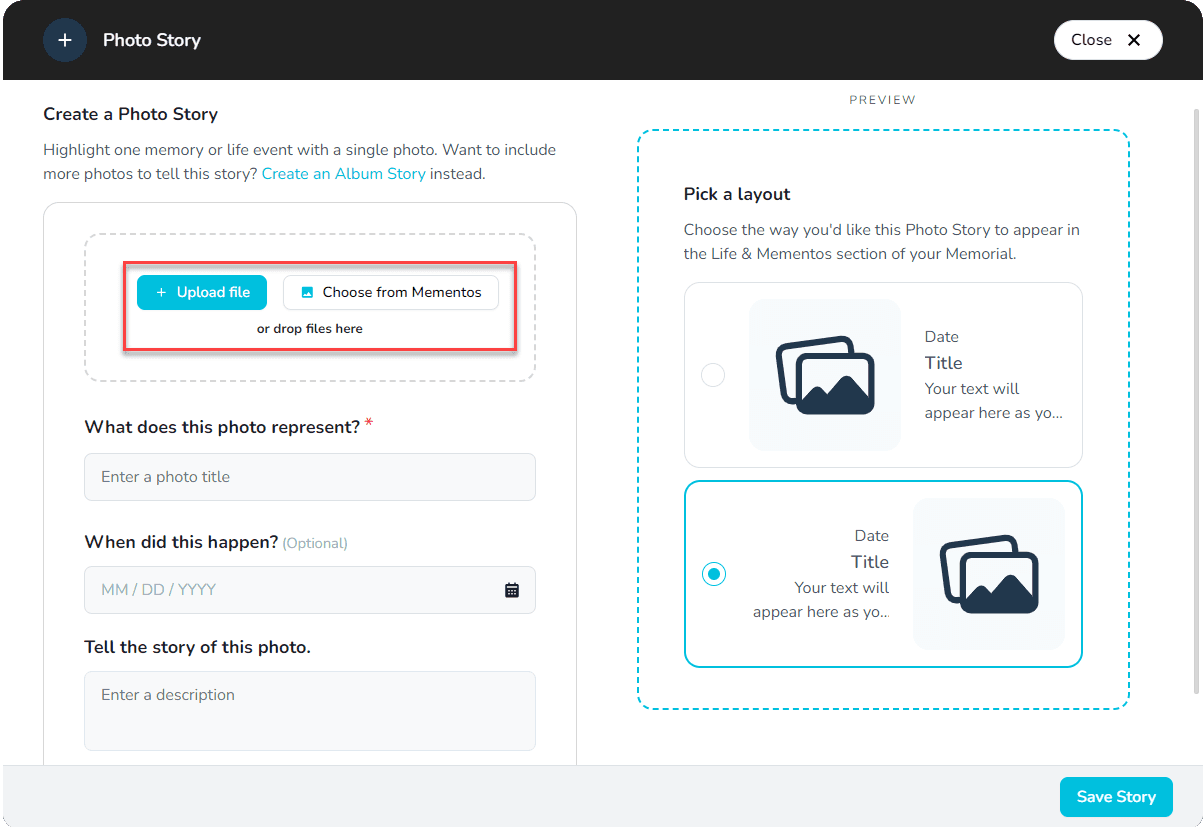Click the image icon in Choose from Mementos
1204x827 pixels.
point(308,293)
